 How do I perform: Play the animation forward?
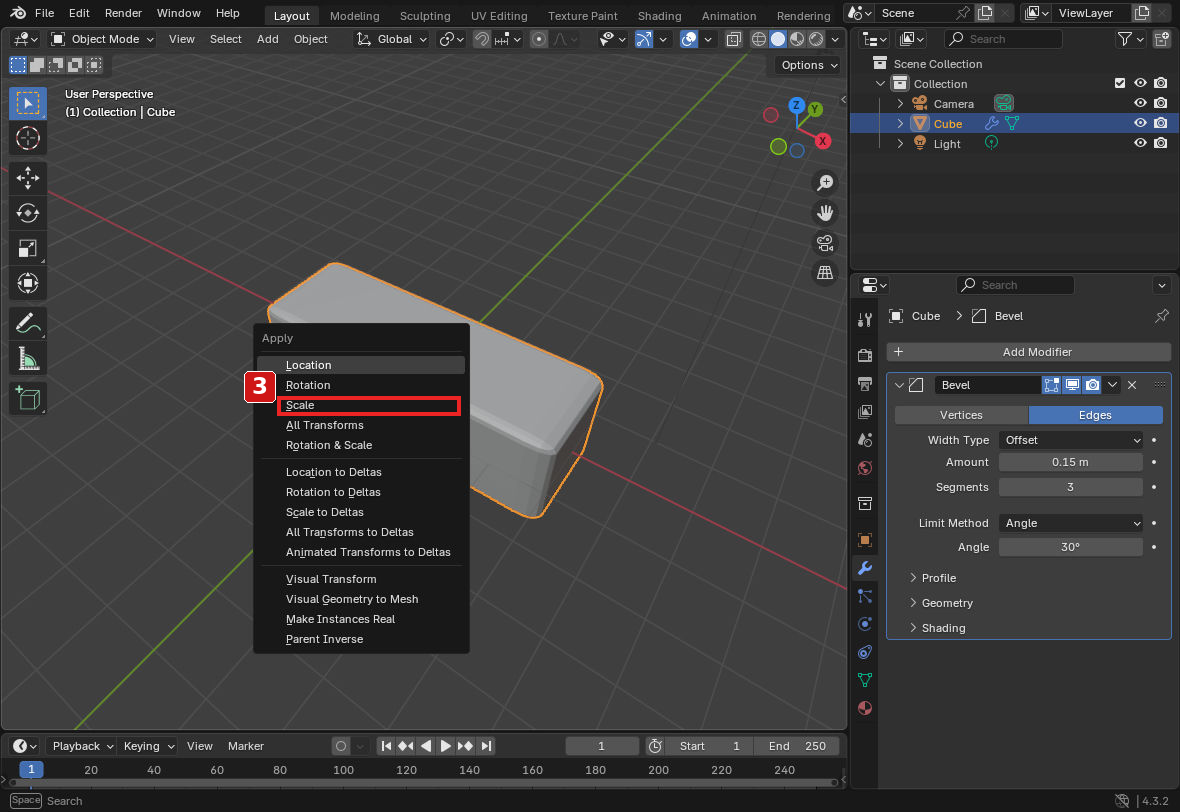pyautogui.click(x=446, y=746)
